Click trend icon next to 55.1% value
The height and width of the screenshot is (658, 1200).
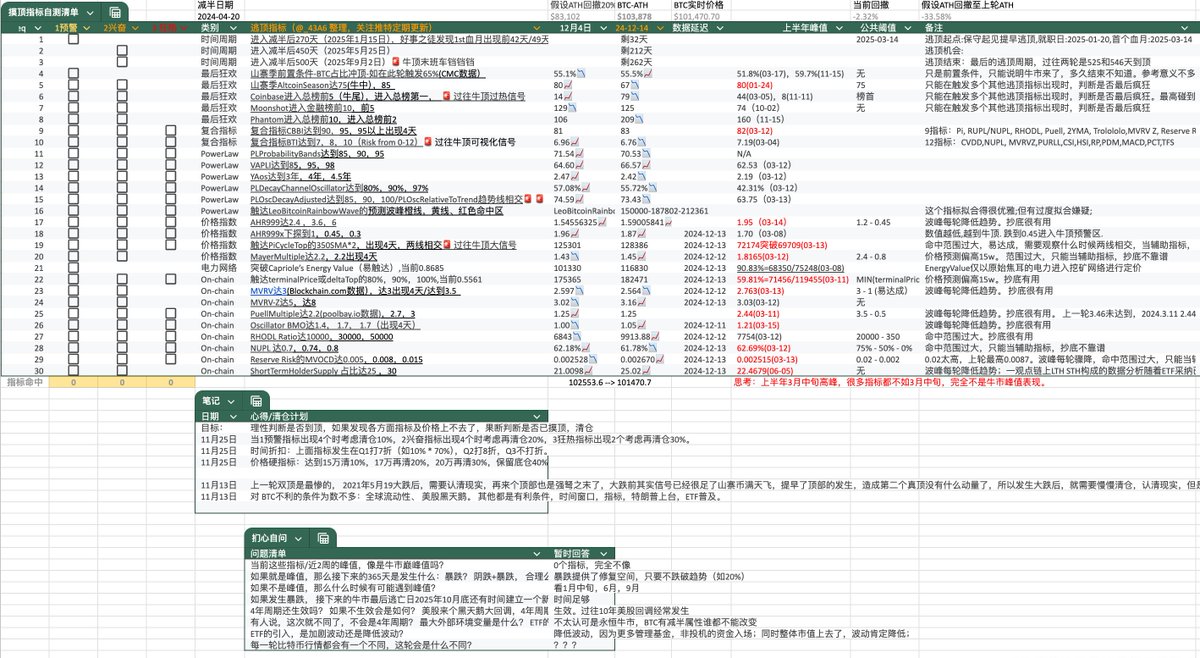point(582,74)
